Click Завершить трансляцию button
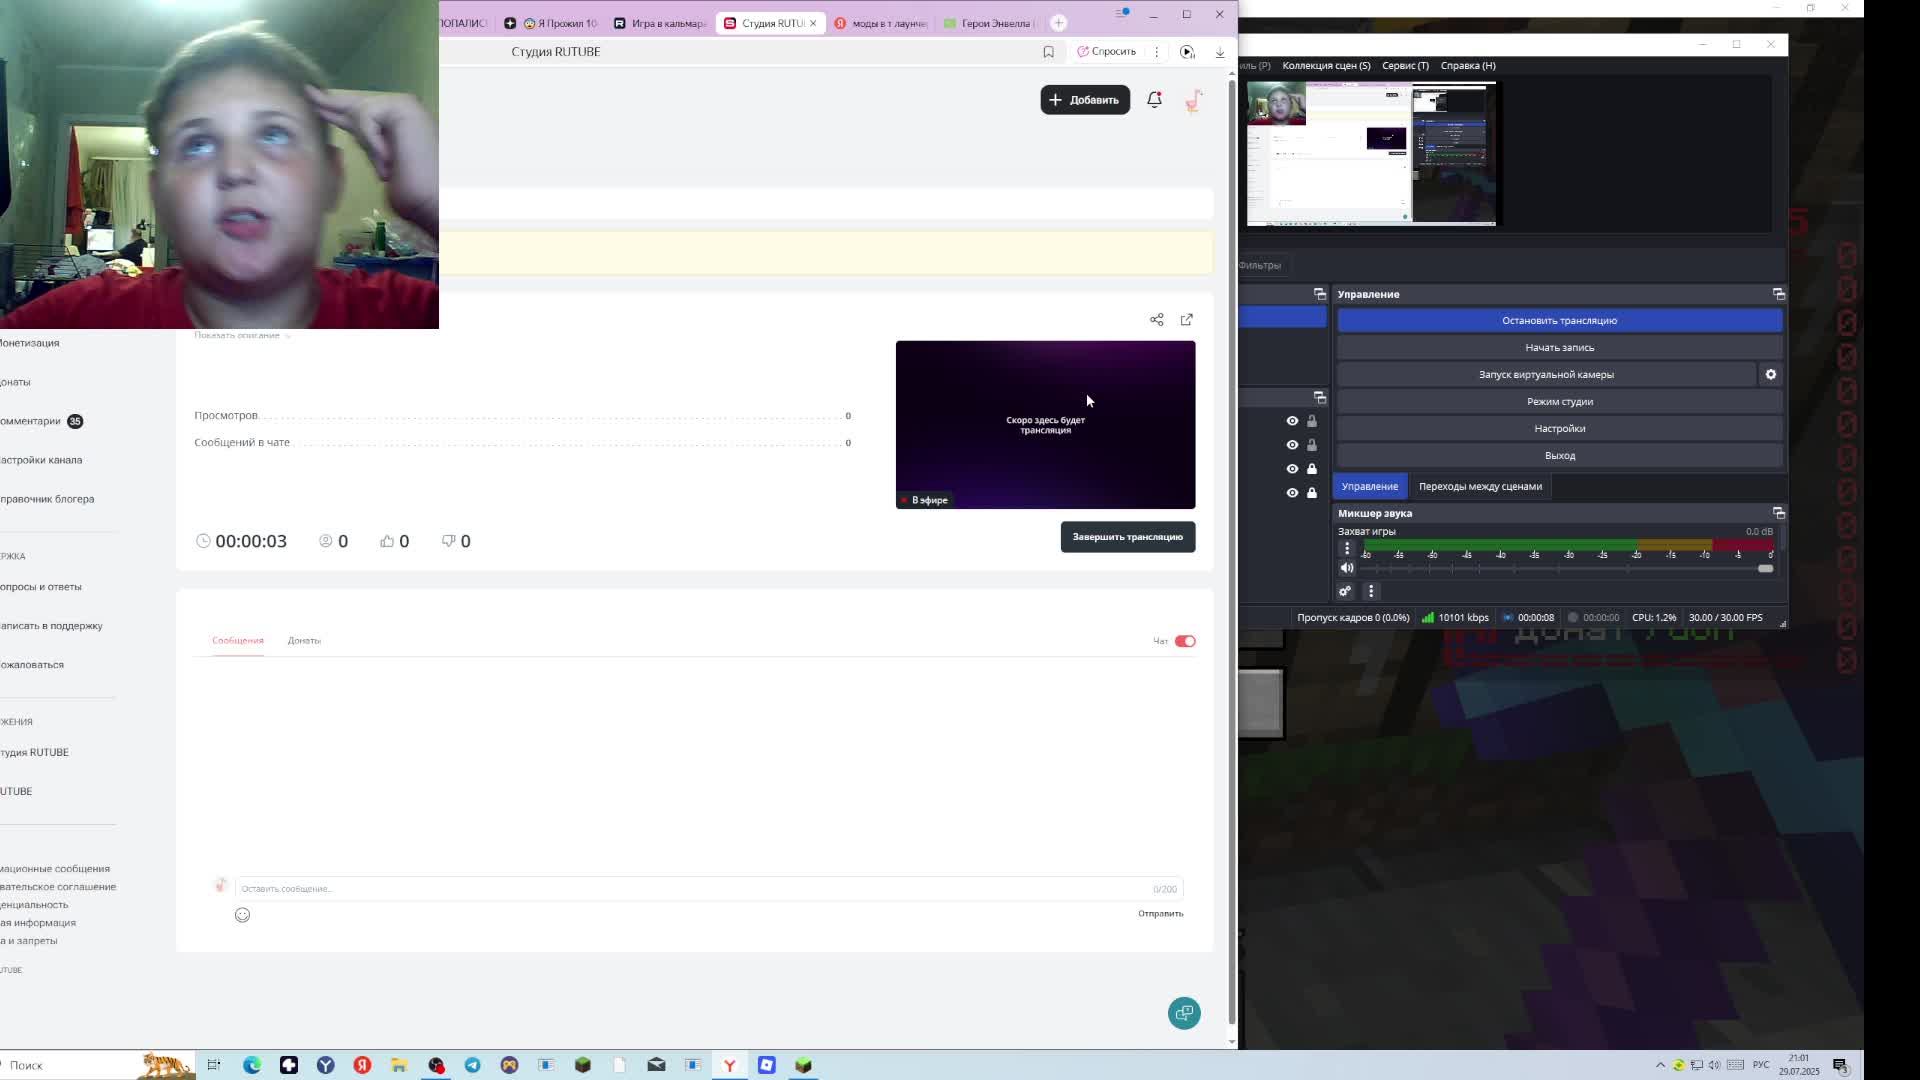Viewport: 1920px width, 1080px height. tap(1127, 537)
